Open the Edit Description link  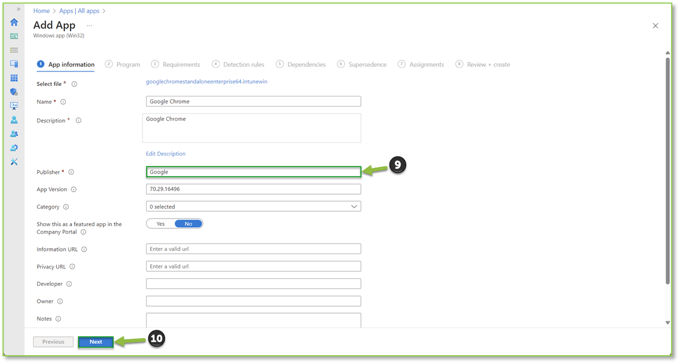click(166, 154)
